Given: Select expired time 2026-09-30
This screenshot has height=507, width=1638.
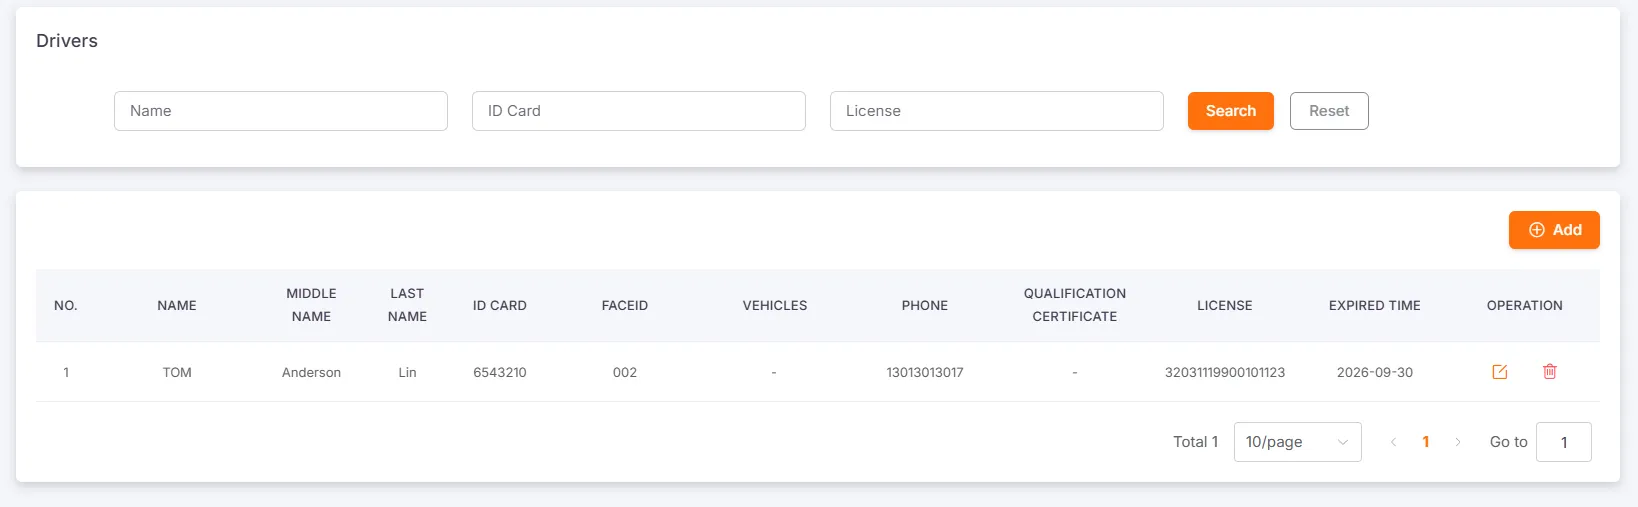Looking at the screenshot, I should (1375, 372).
